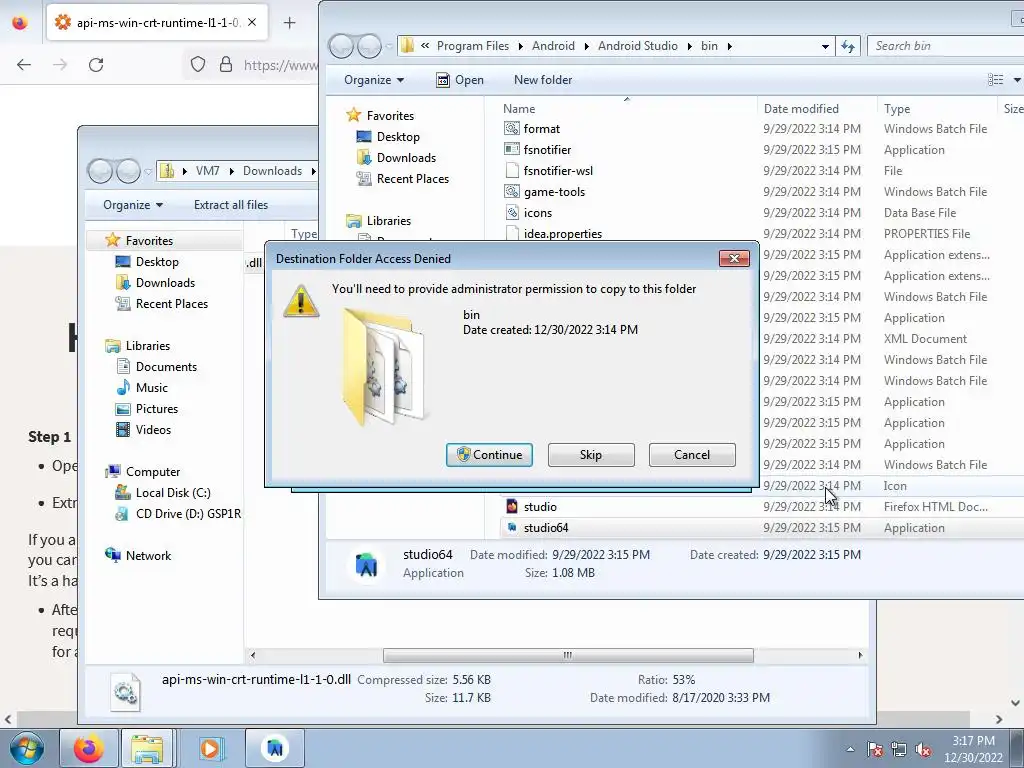Select the fsnotifier application icon
This screenshot has width=1024, height=768.
tap(512, 150)
